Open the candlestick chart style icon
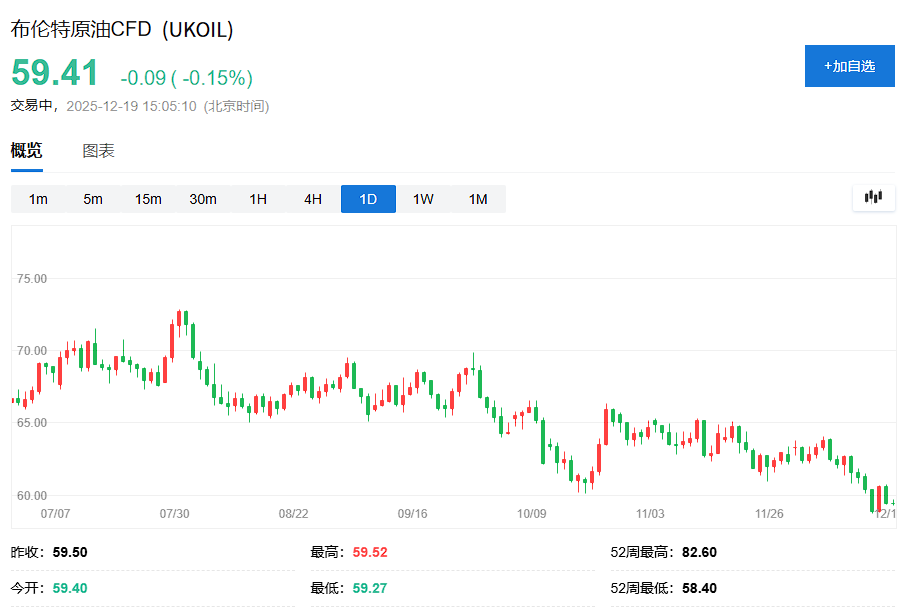Viewport: 903px width, 607px height. 872,198
